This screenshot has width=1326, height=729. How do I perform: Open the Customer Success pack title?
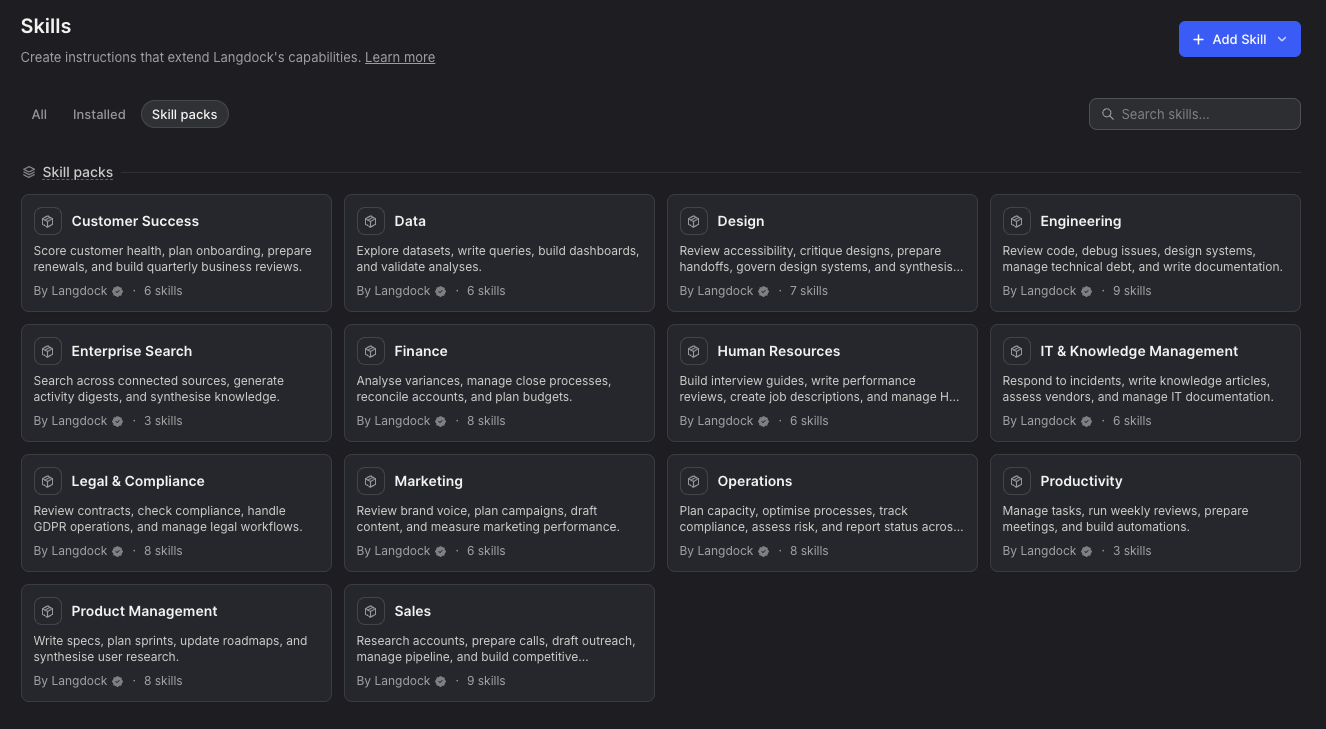click(x=135, y=221)
